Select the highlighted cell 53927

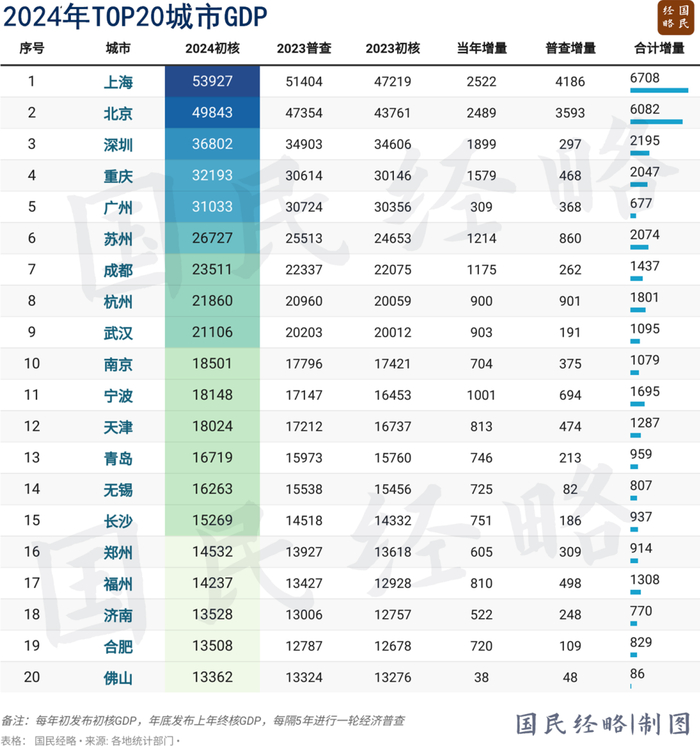[x=212, y=81]
